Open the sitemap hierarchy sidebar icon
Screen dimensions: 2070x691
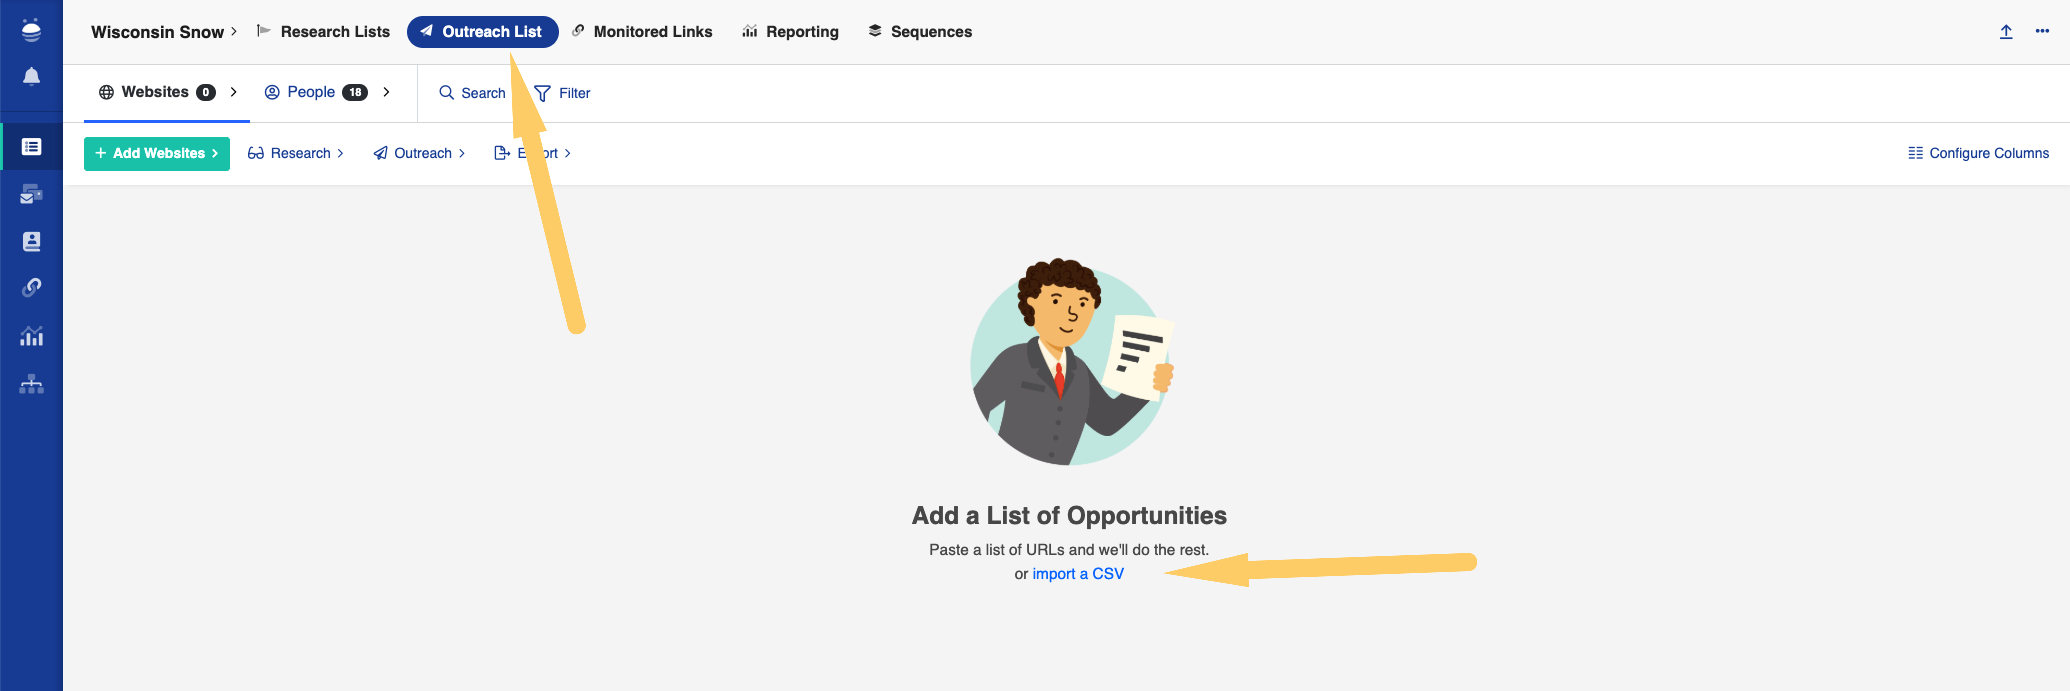coord(31,384)
